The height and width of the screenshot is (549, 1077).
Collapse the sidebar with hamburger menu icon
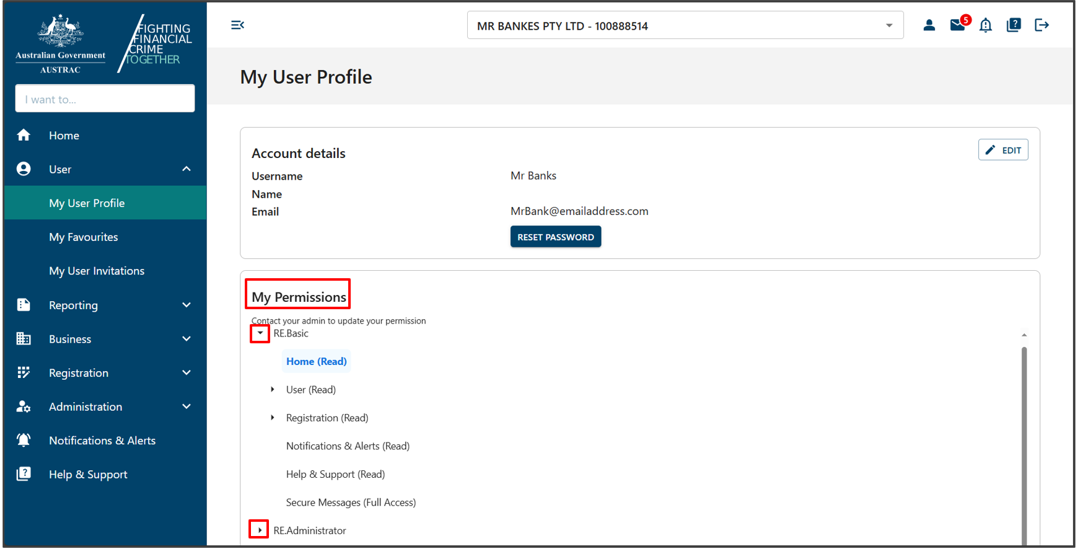(238, 25)
